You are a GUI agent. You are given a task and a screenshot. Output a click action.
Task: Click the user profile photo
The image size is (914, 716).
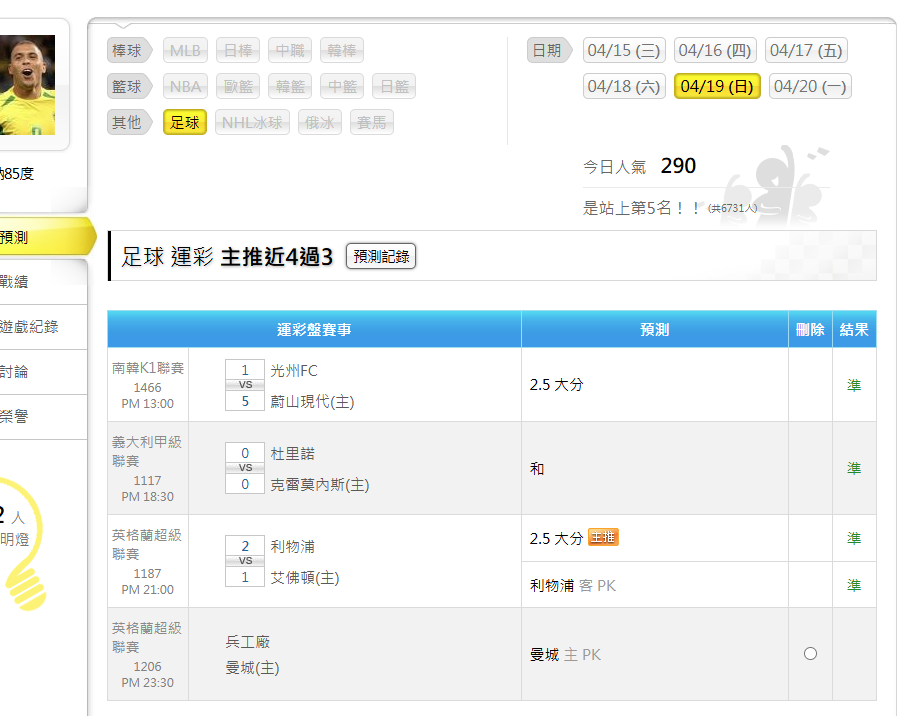(27, 85)
